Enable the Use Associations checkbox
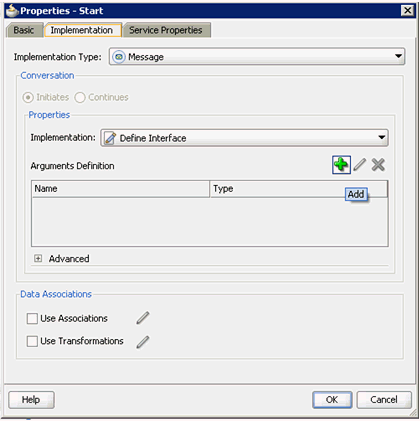Image resolution: width=420 pixels, height=421 pixels. pyautogui.click(x=32, y=318)
